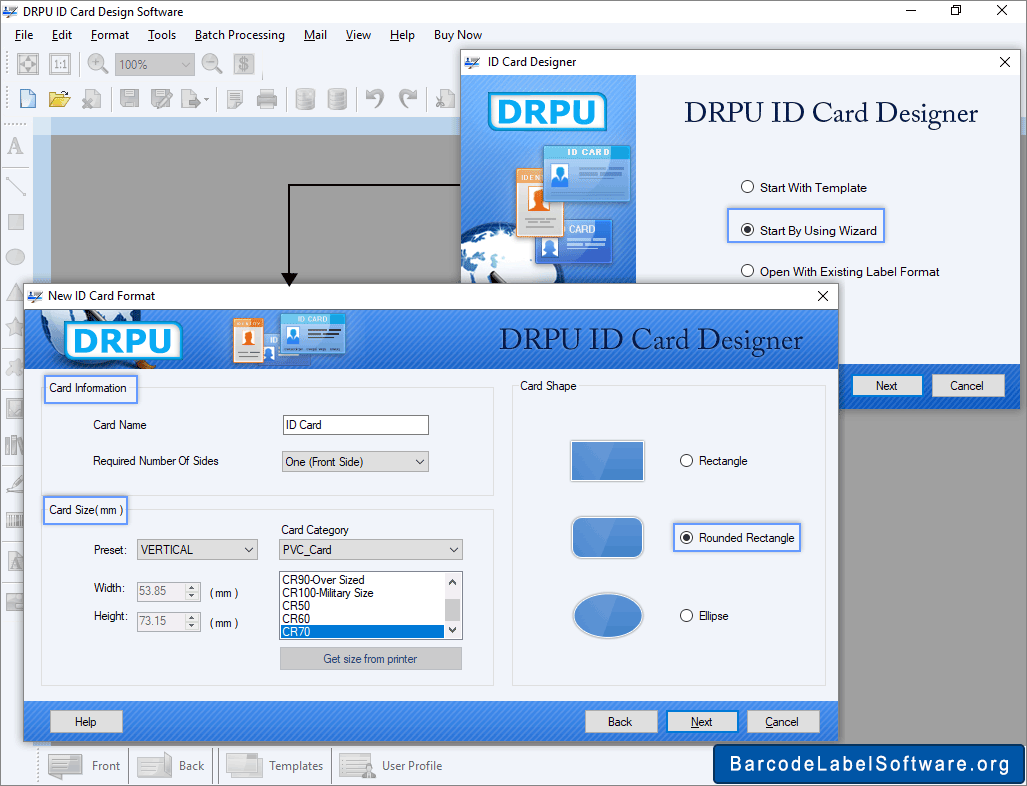Click the Templates icon at bottom
1027x786 pixels.
[x=244, y=765]
